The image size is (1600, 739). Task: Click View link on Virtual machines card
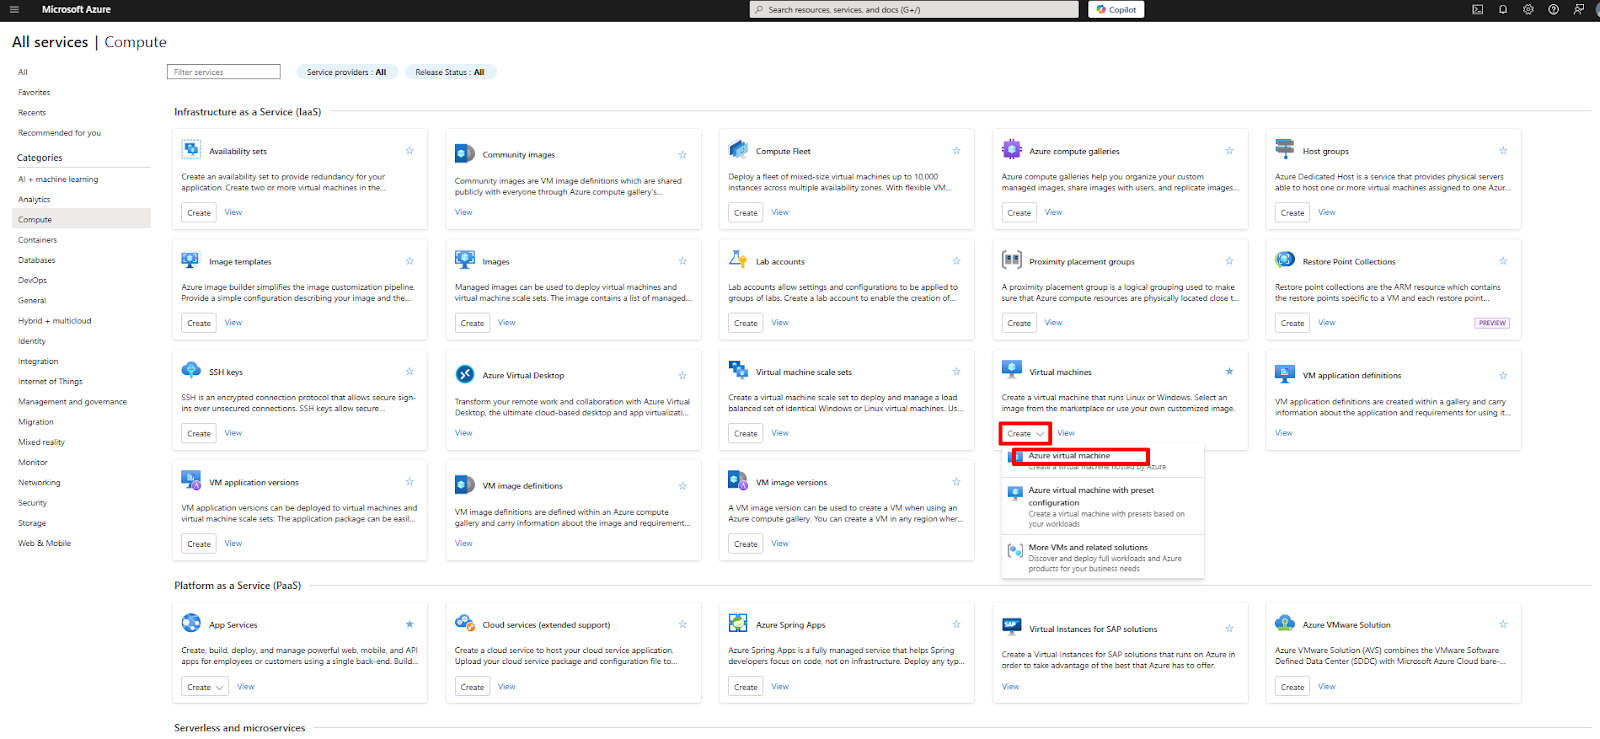(1066, 433)
